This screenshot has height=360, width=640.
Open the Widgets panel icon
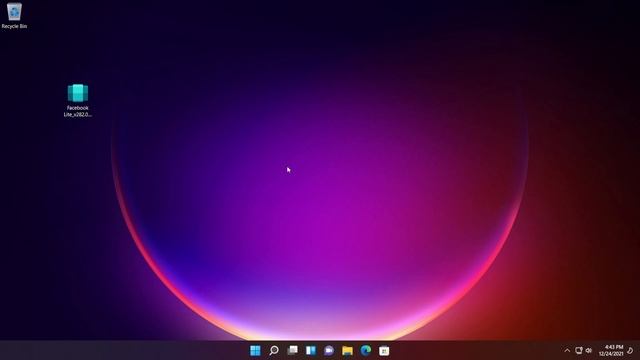[311, 351]
